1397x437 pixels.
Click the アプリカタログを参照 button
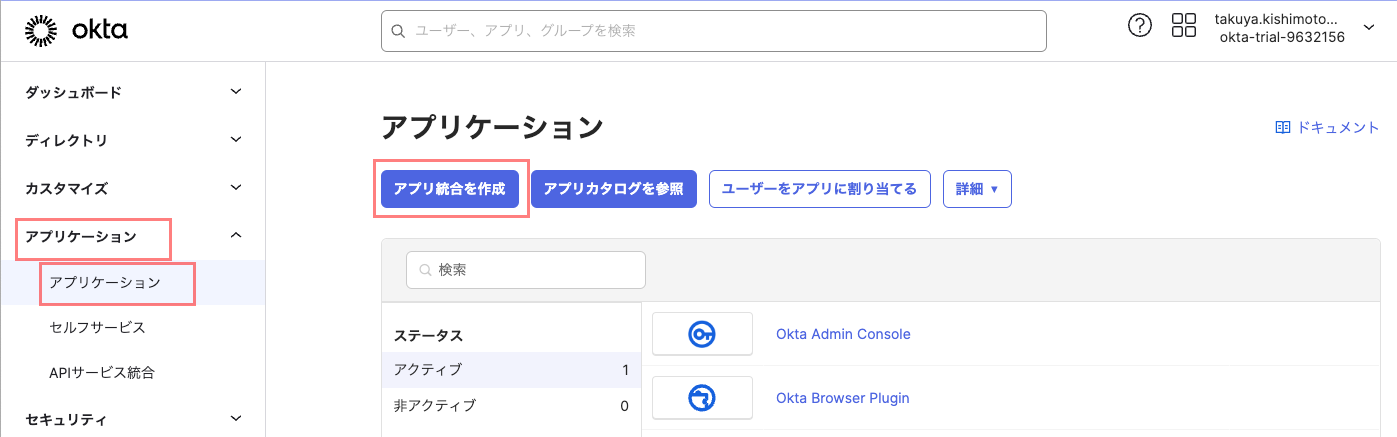[613, 189]
